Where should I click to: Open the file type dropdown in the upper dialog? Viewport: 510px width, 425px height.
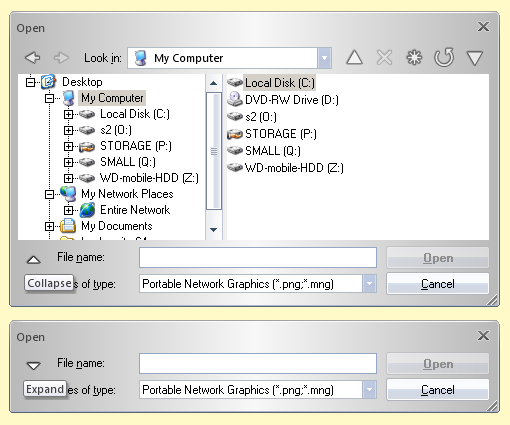369,284
